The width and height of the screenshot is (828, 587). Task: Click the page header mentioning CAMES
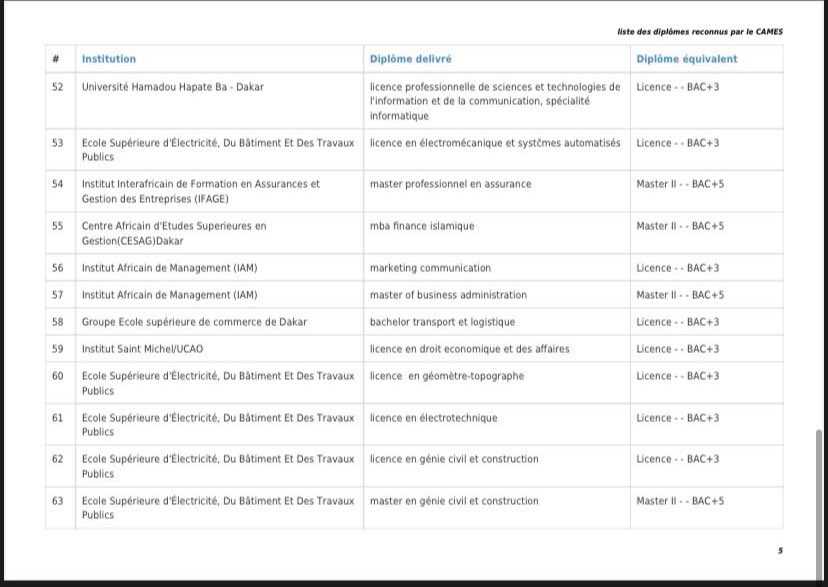click(x=700, y=32)
